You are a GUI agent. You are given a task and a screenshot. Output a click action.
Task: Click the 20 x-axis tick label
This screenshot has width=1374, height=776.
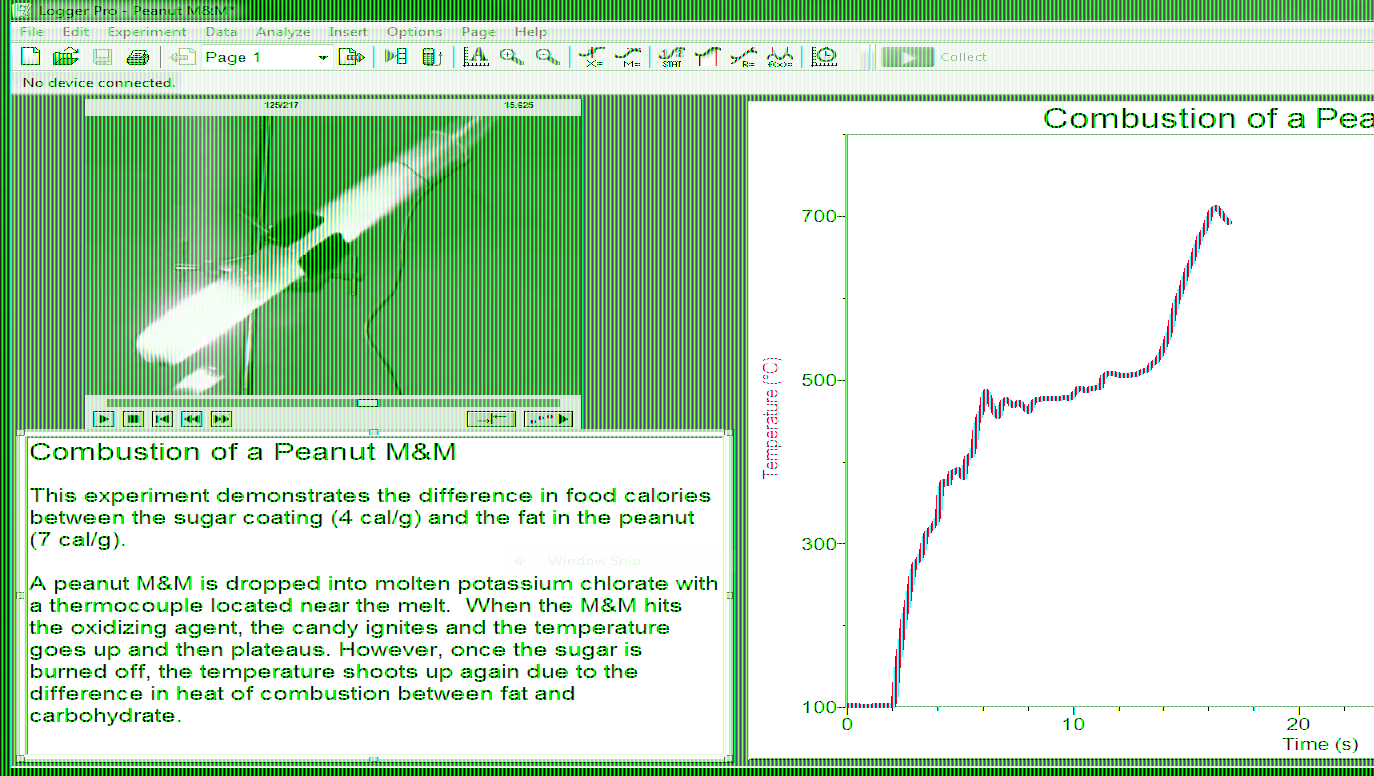(x=1298, y=724)
